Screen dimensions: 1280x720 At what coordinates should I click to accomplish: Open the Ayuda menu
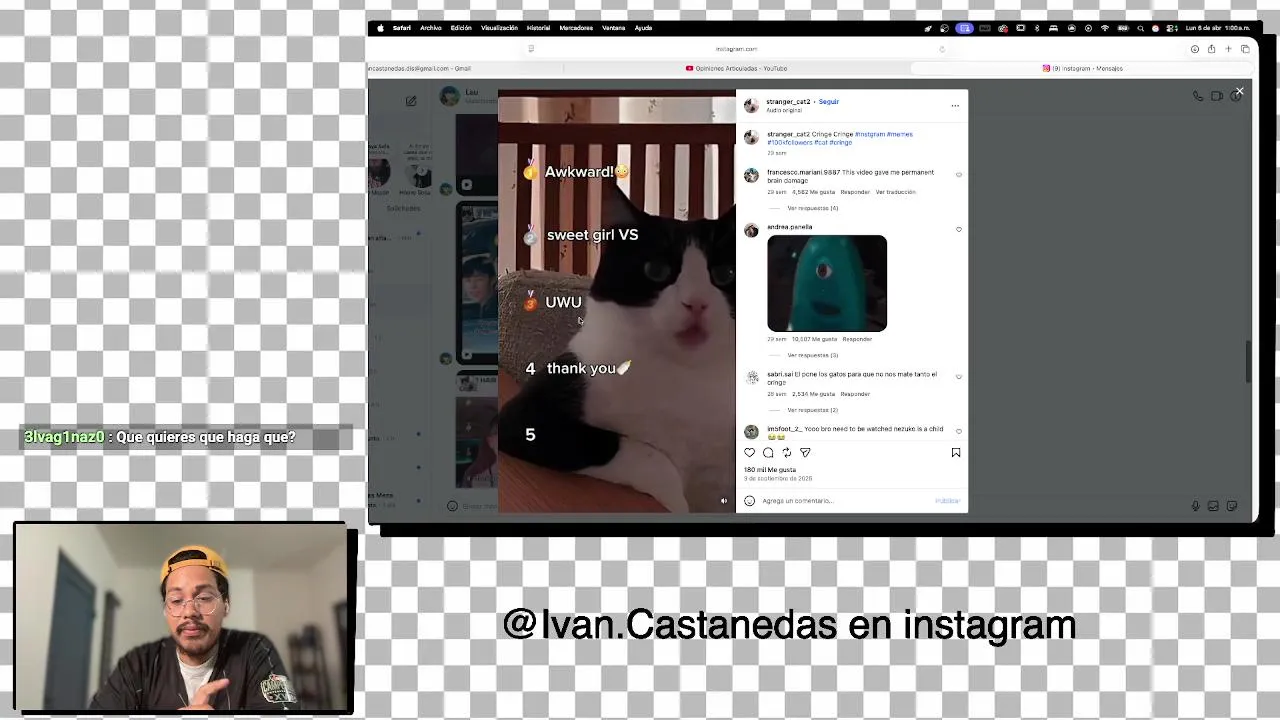643,28
